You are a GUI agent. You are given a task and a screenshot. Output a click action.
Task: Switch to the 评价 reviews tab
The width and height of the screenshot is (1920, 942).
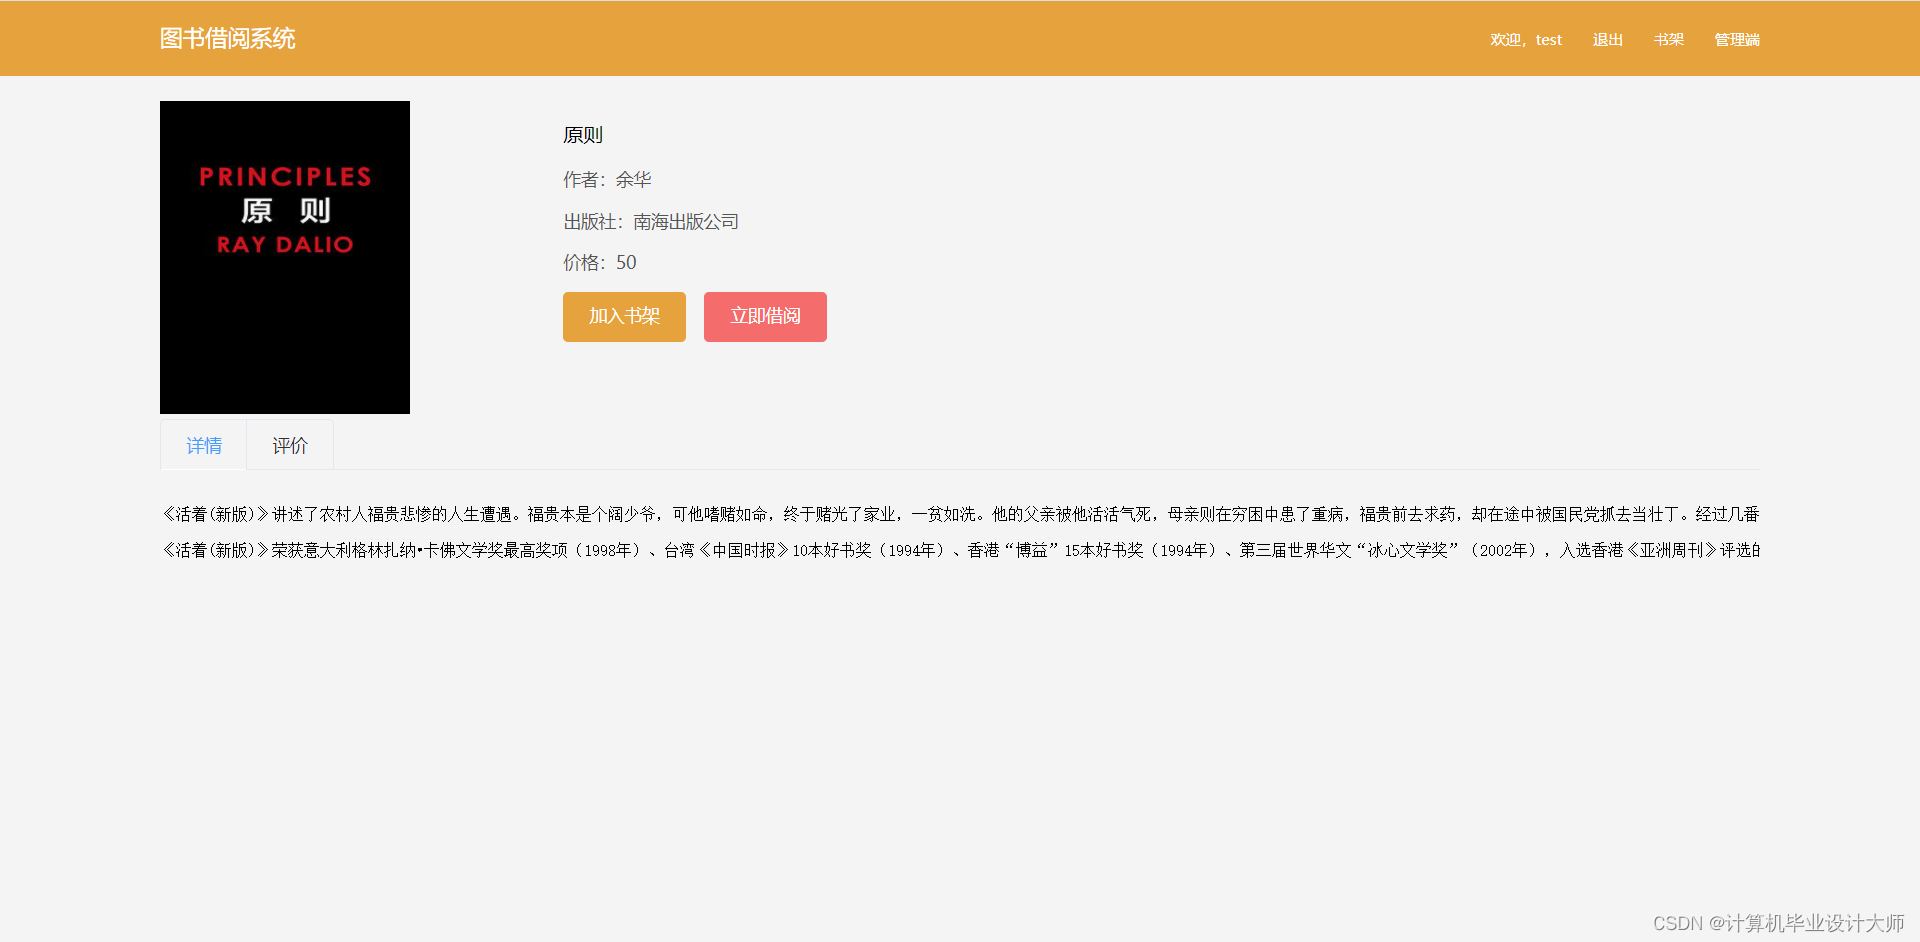(x=289, y=445)
